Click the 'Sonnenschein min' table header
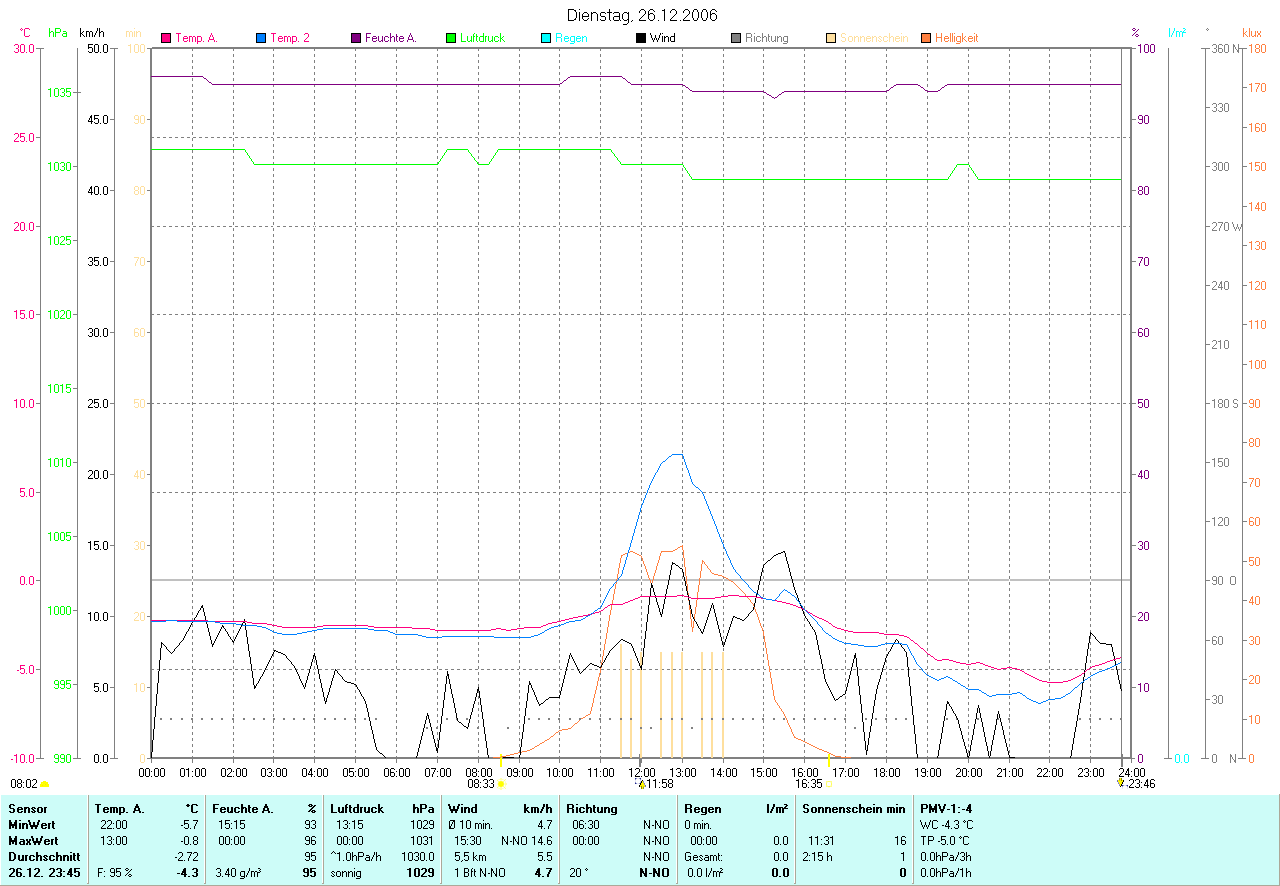The height and width of the screenshot is (886, 1280). (854, 808)
